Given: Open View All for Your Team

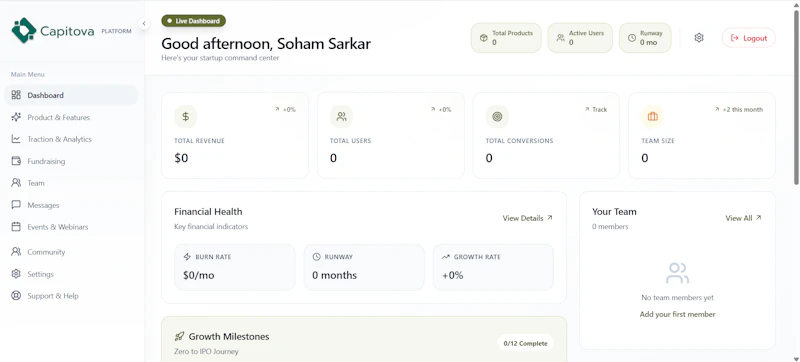Looking at the screenshot, I should [x=743, y=218].
